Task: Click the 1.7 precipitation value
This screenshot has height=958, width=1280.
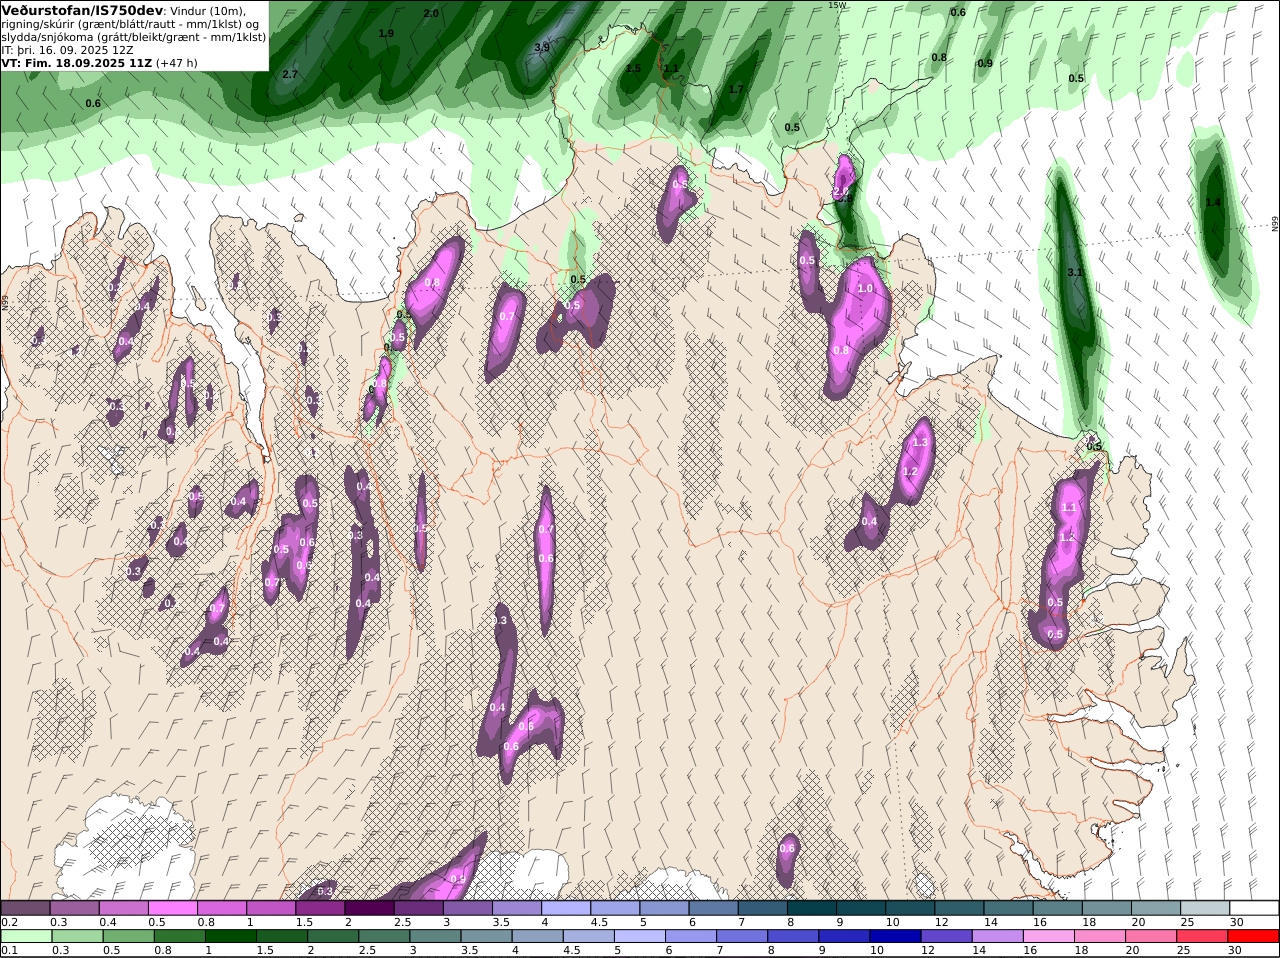Action: [736, 89]
